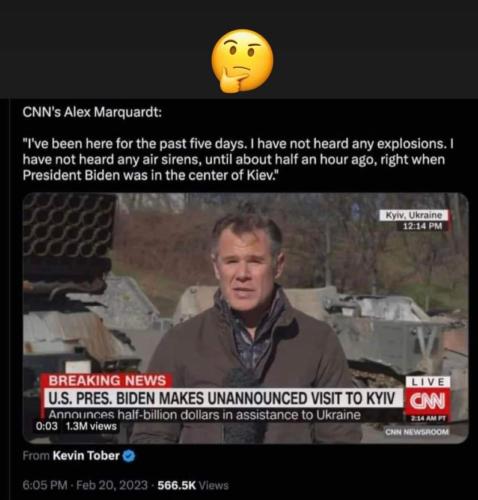Click the 1.3M views video label
This screenshot has width=478, height=500.
pyautogui.click(x=91, y=426)
